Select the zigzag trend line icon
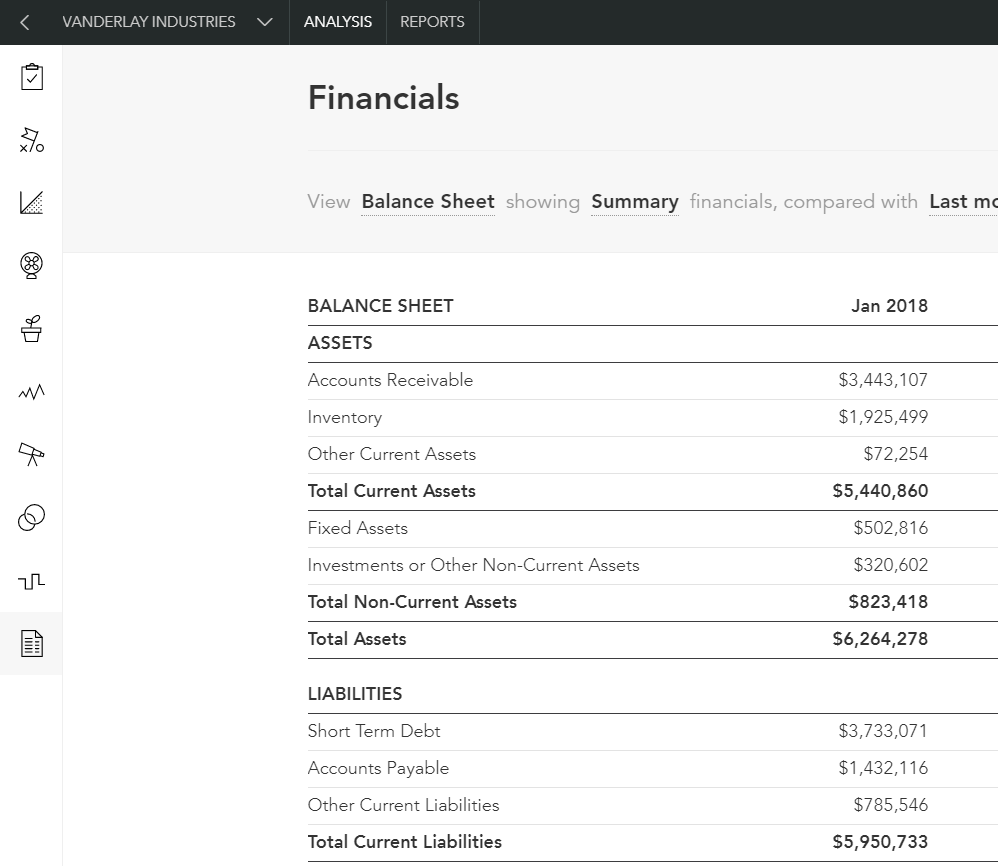998x866 pixels. pos(32,392)
